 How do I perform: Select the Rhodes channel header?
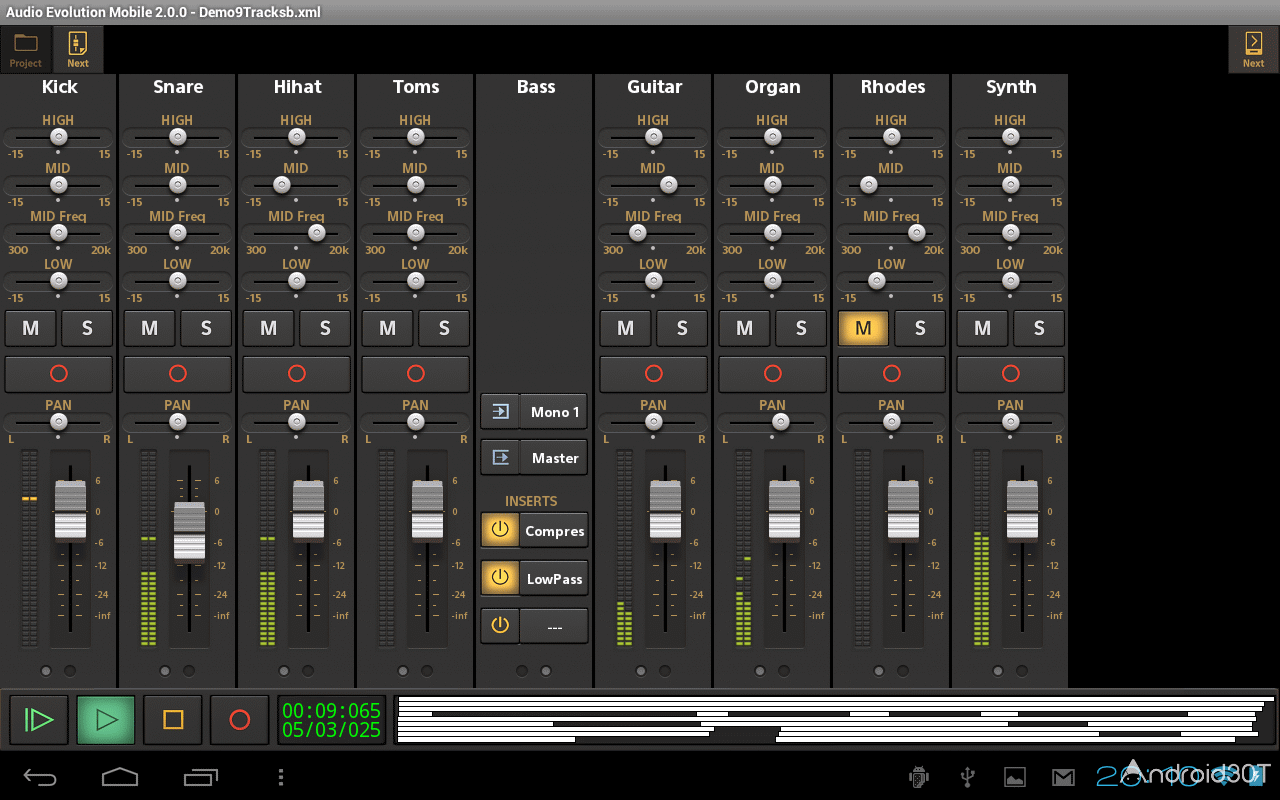point(892,87)
